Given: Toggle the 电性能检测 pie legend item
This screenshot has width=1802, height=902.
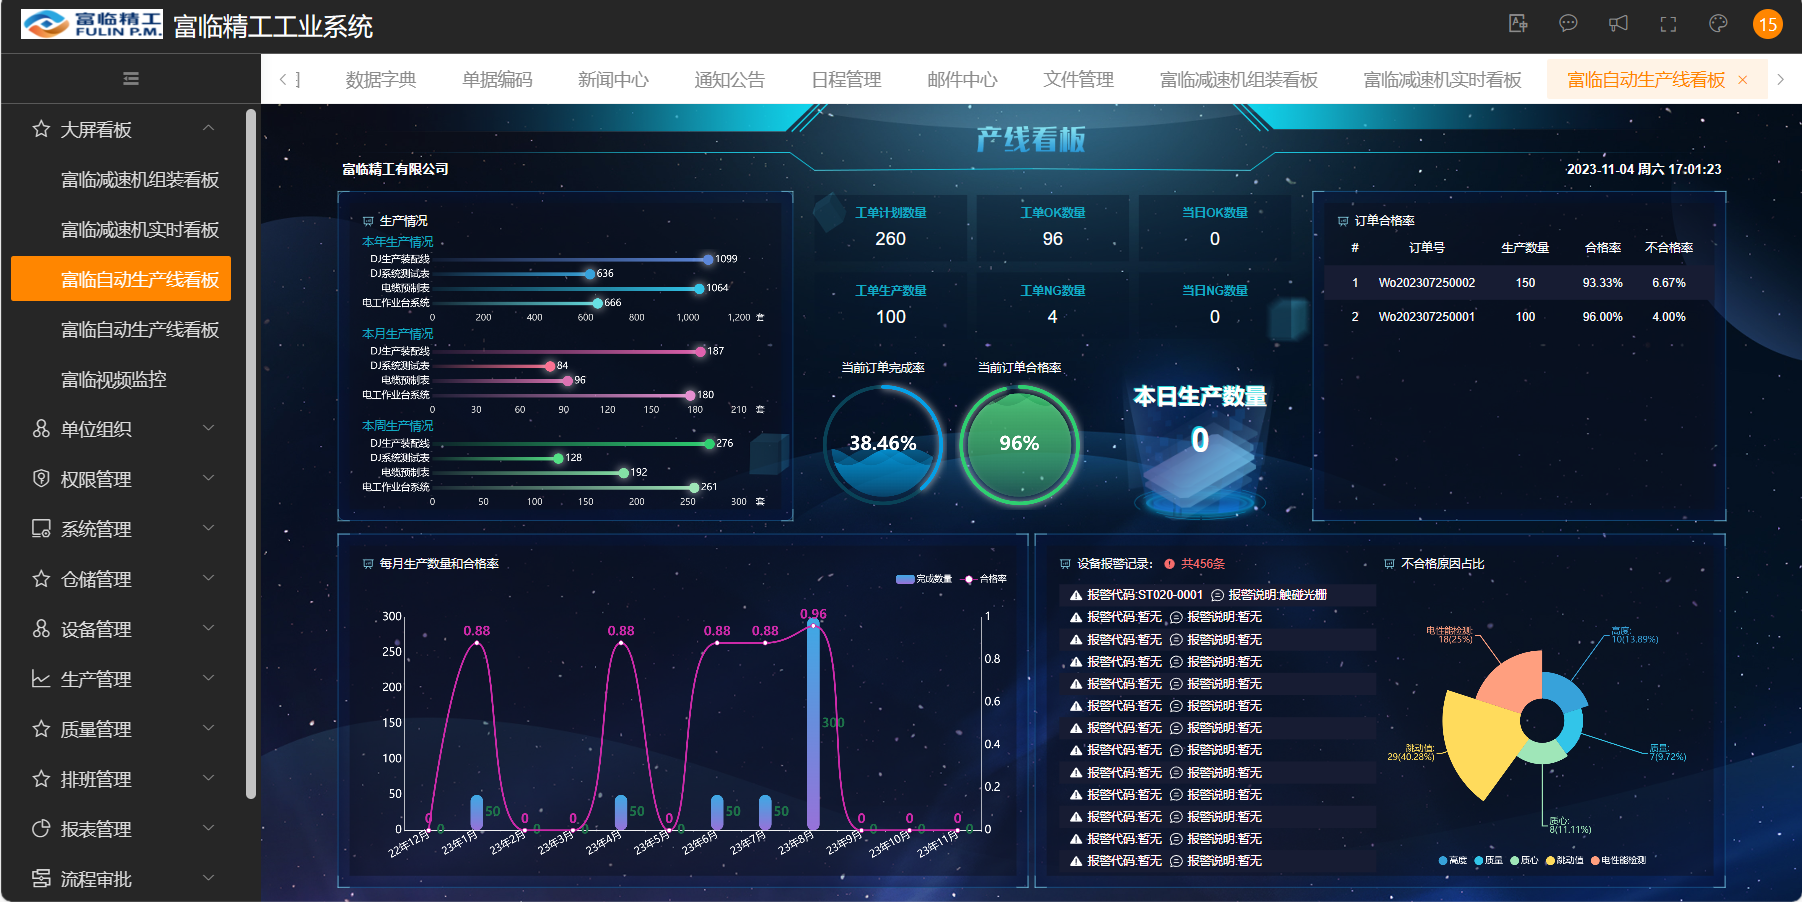Looking at the screenshot, I should click(1618, 860).
